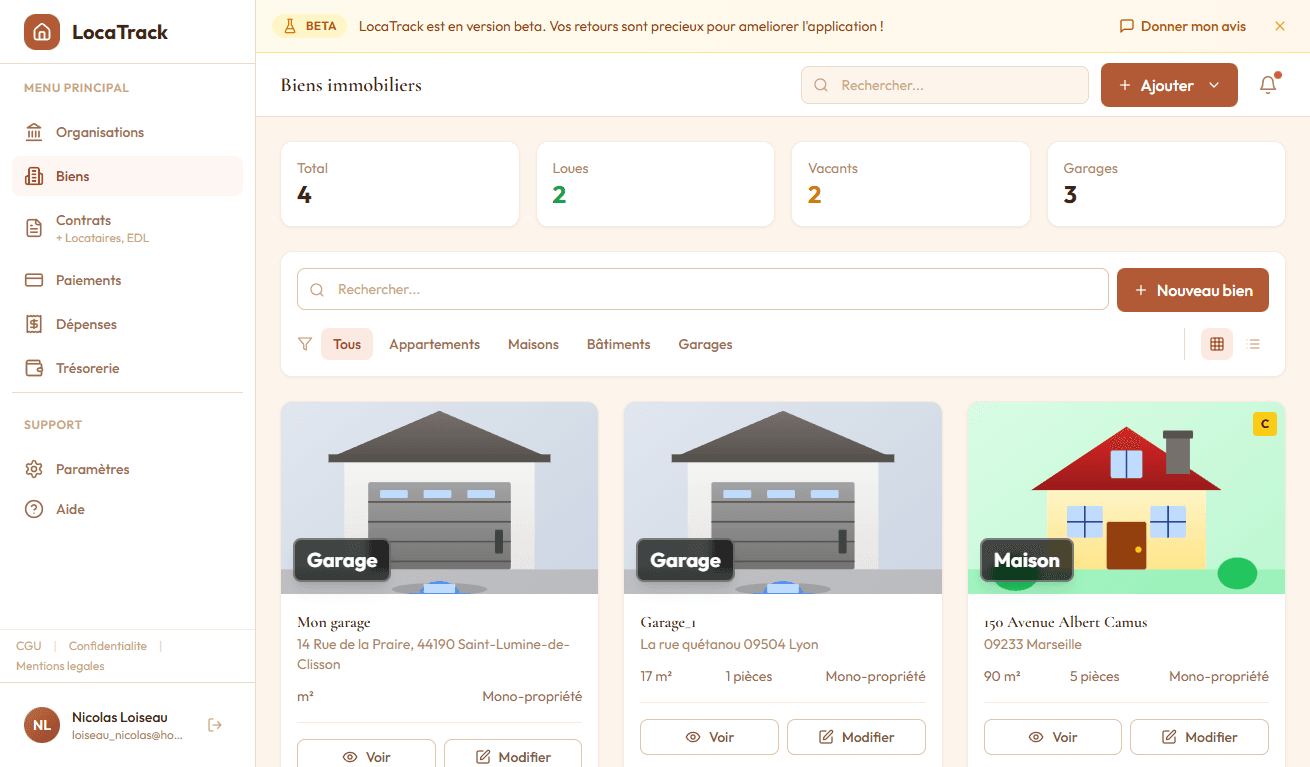The image size is (1310, 767).
Task: Select the Maisons filter tab
Action: point(533,343)
